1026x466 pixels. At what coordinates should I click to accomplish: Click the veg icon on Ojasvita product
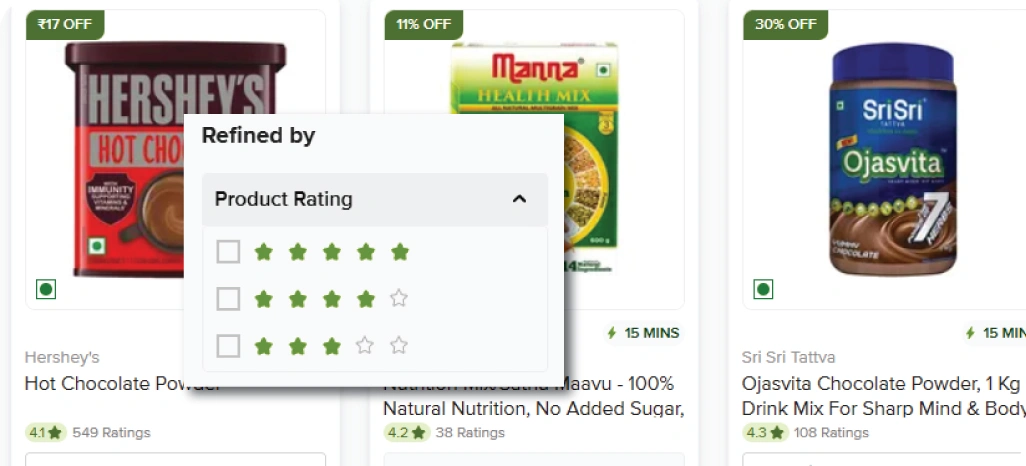[763, 290]
